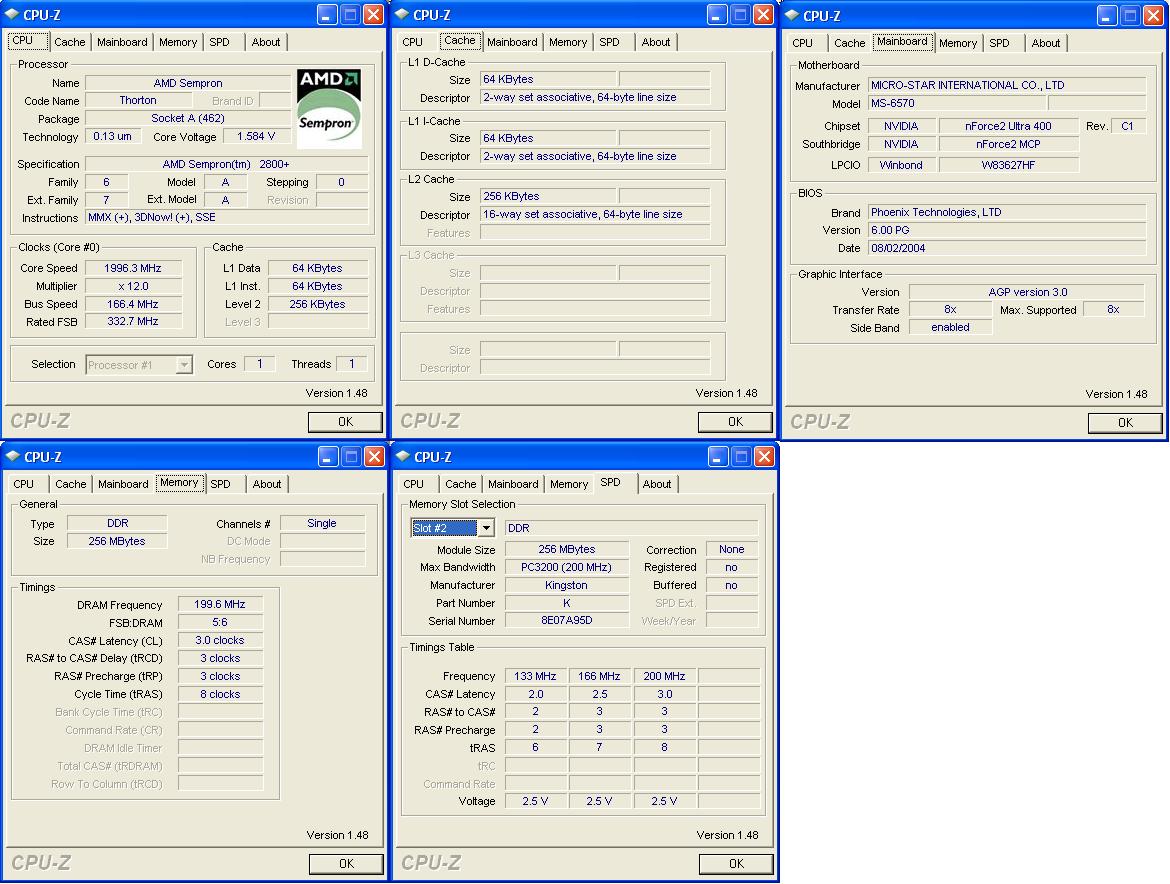The image size is (1170, 884).
Task: Click OK in the SPD tab window
Action: (736, 864)
